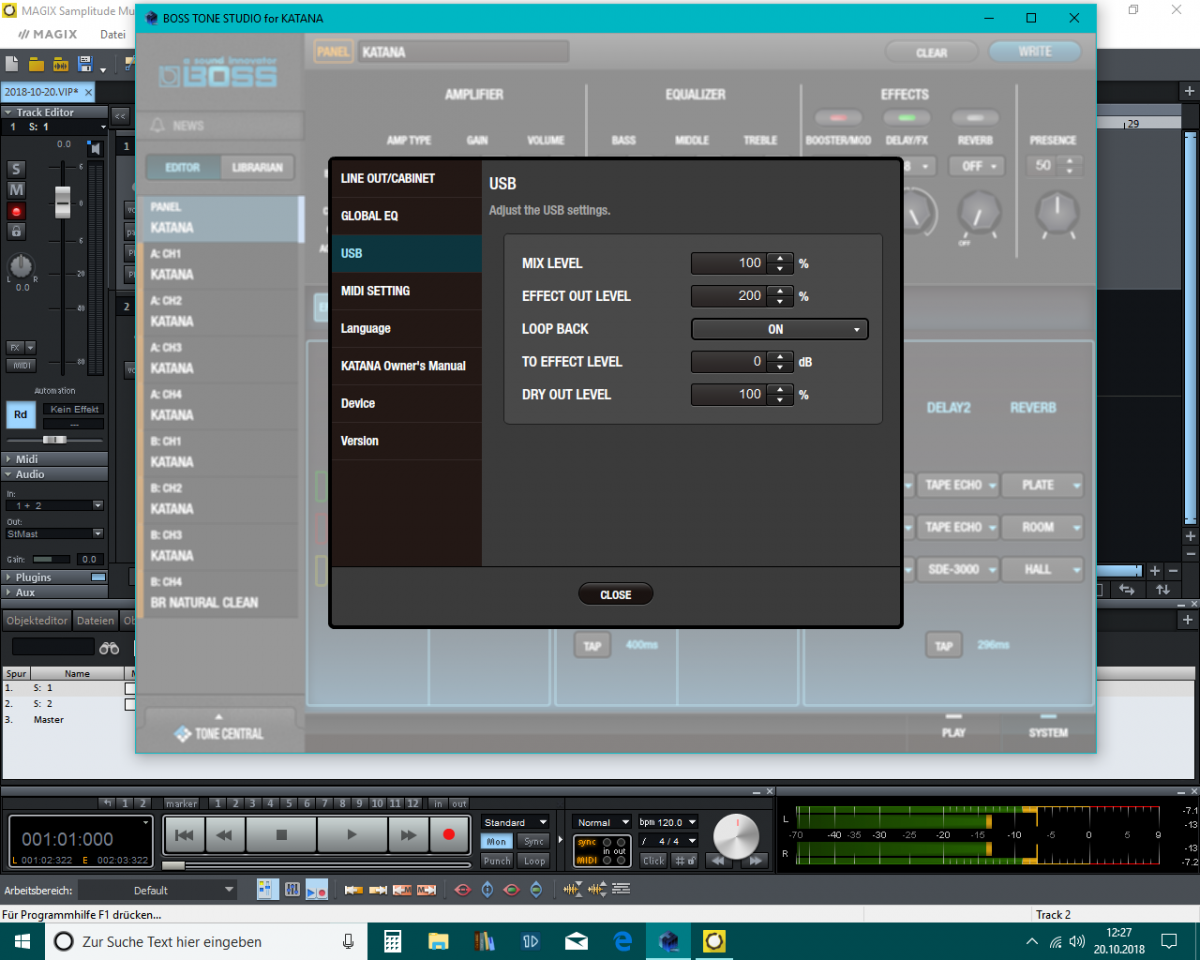Select the Language settings category
Screen dimensions: 1200x960
click(x=406, y=329)
